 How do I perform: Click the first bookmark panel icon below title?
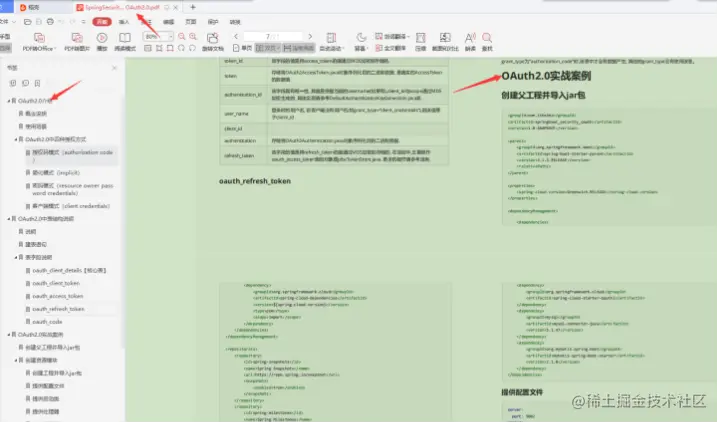tap(13, 83)
